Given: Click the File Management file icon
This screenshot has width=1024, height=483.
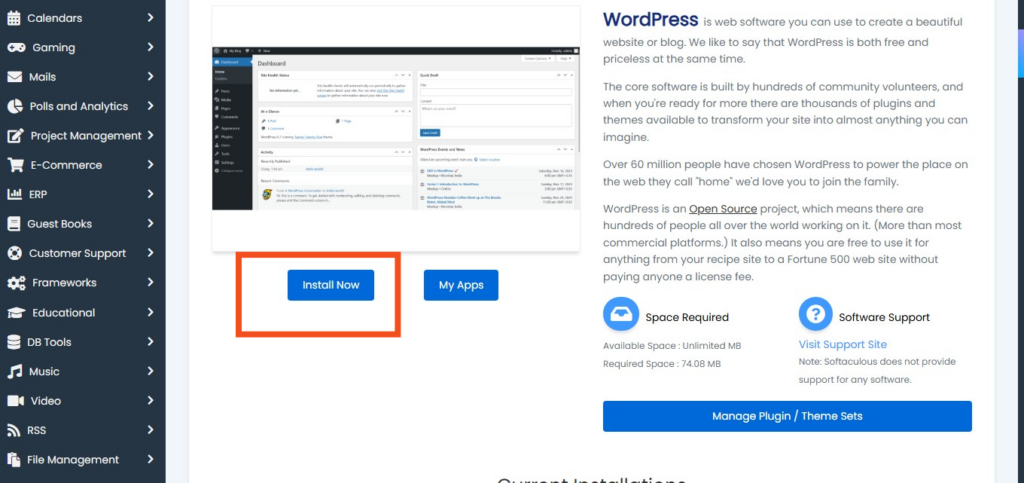Looking at the screenshot, I should point(13,460).
